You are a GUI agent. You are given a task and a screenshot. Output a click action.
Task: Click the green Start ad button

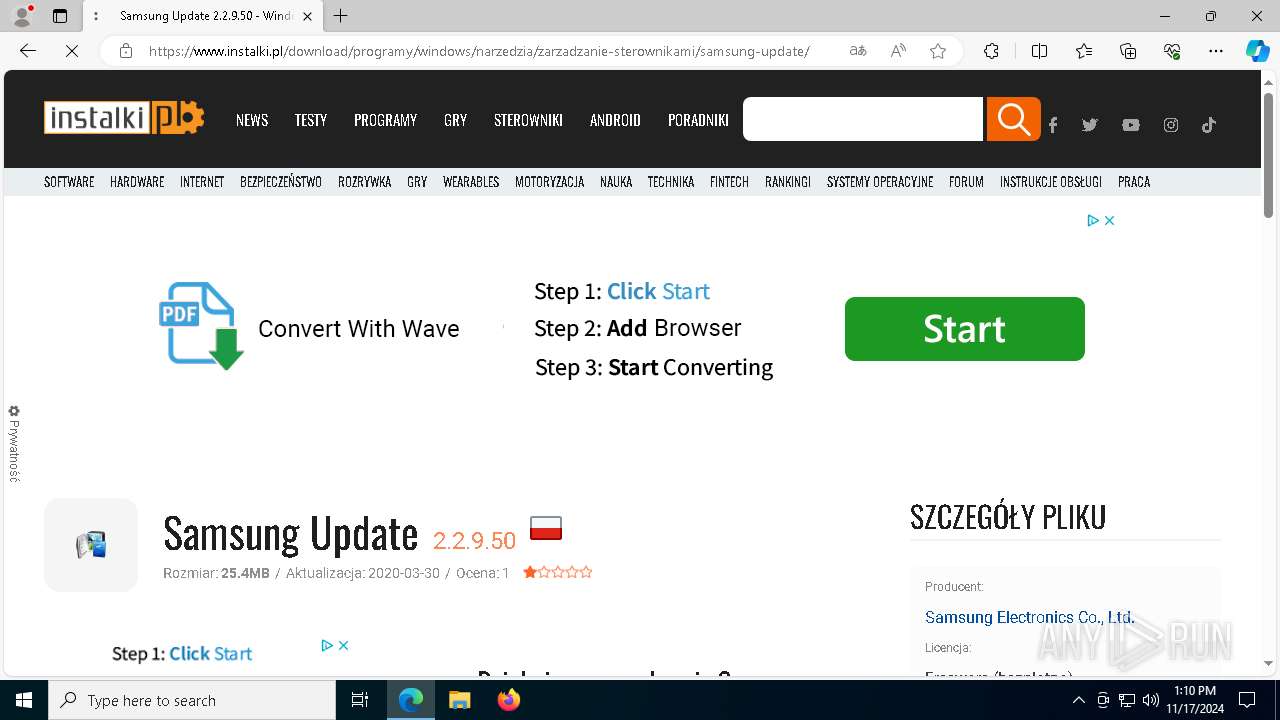(x=965, y=329)
